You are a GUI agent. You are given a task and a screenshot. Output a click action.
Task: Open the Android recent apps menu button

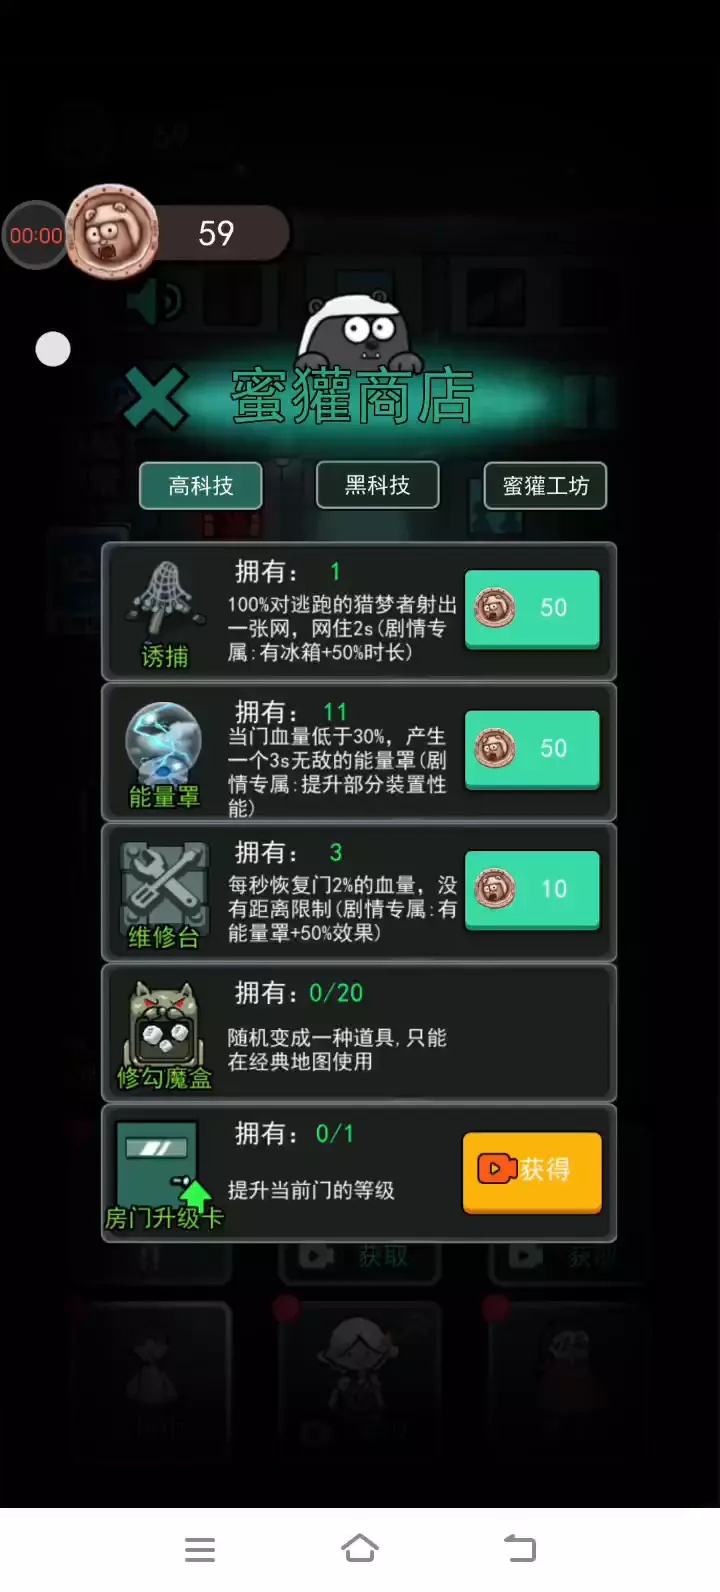[200, 1549]
